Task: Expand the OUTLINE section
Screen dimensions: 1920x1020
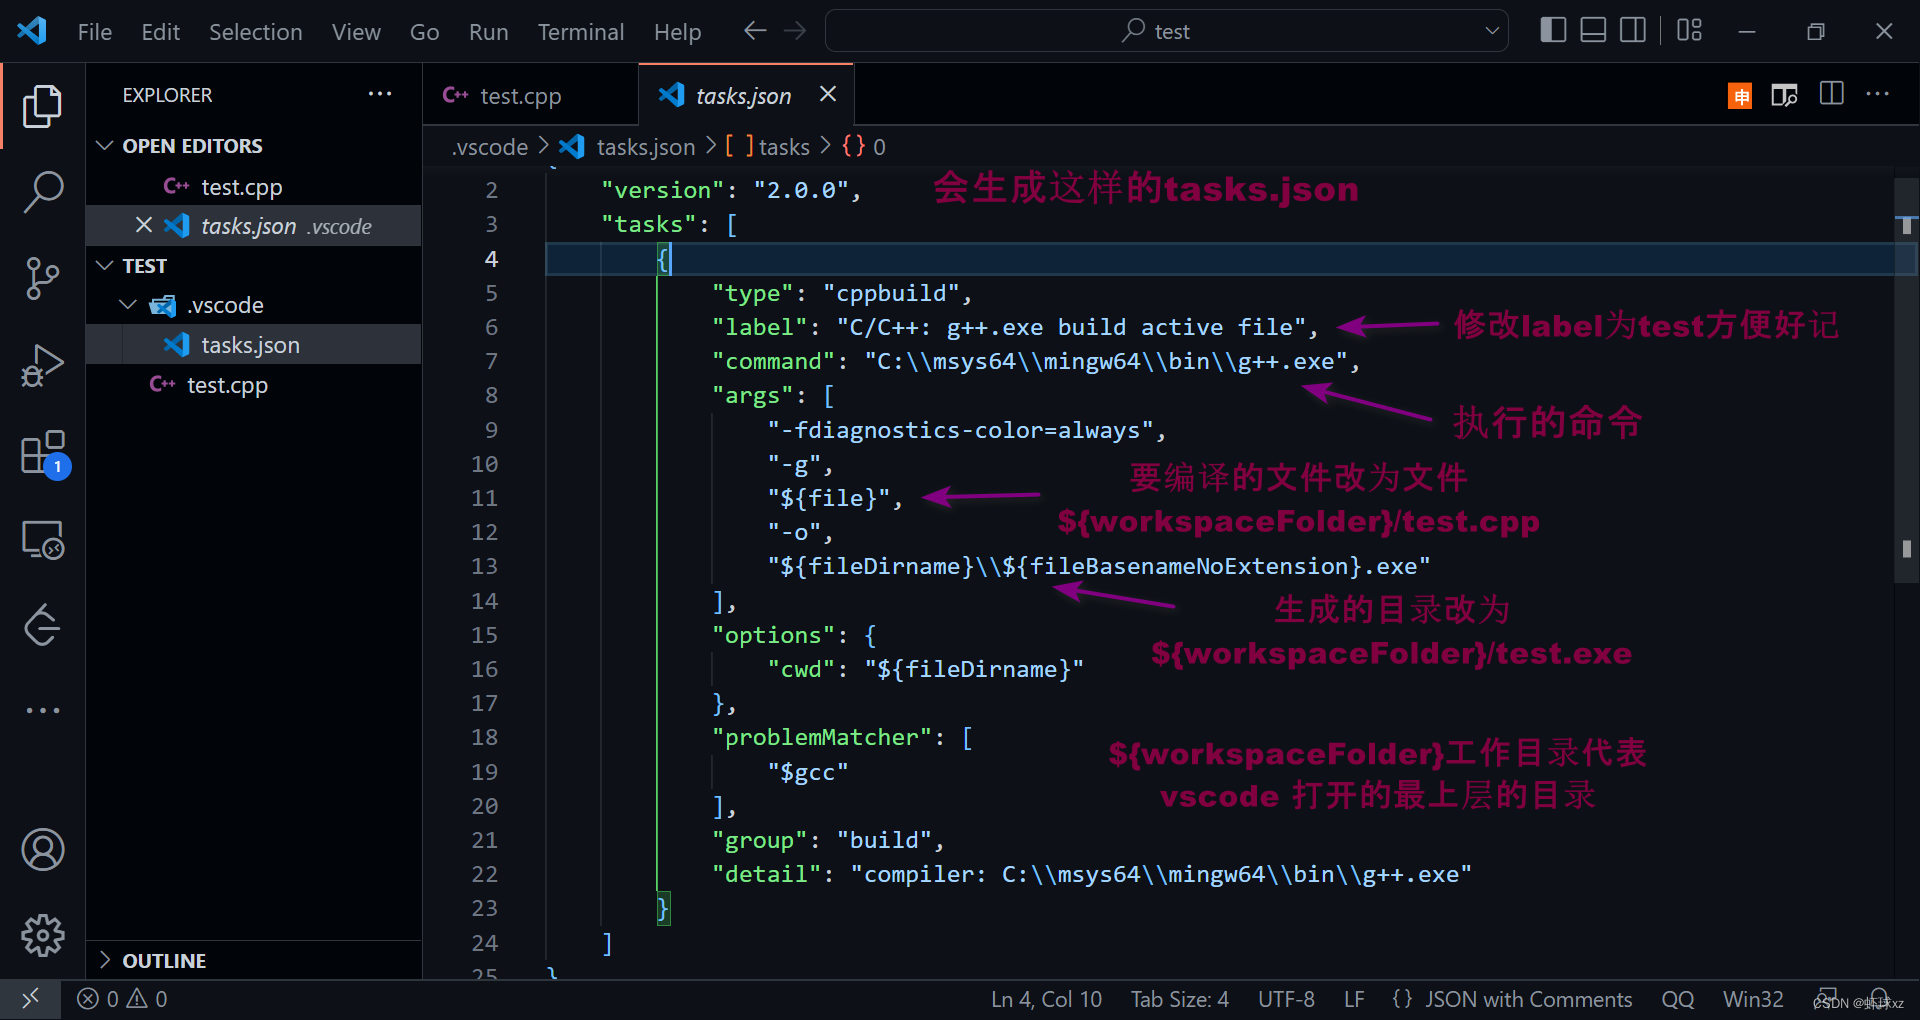Action: (104, 960)
